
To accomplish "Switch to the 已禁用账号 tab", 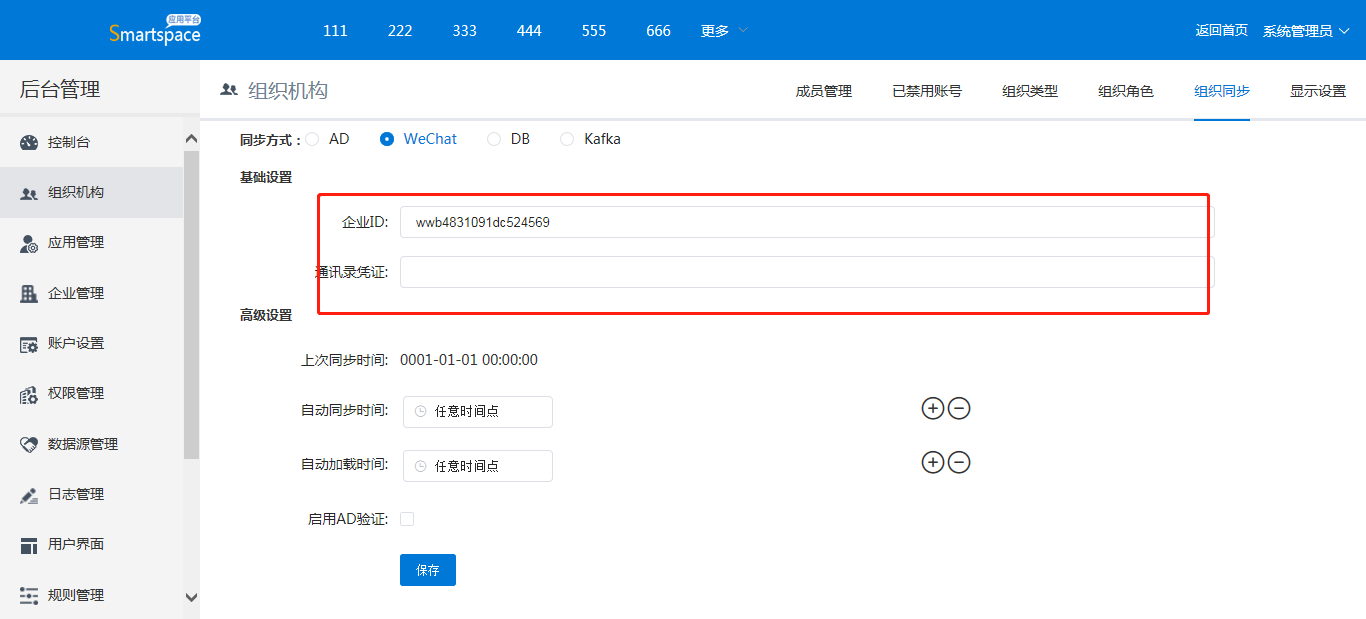I will point(927,91).
